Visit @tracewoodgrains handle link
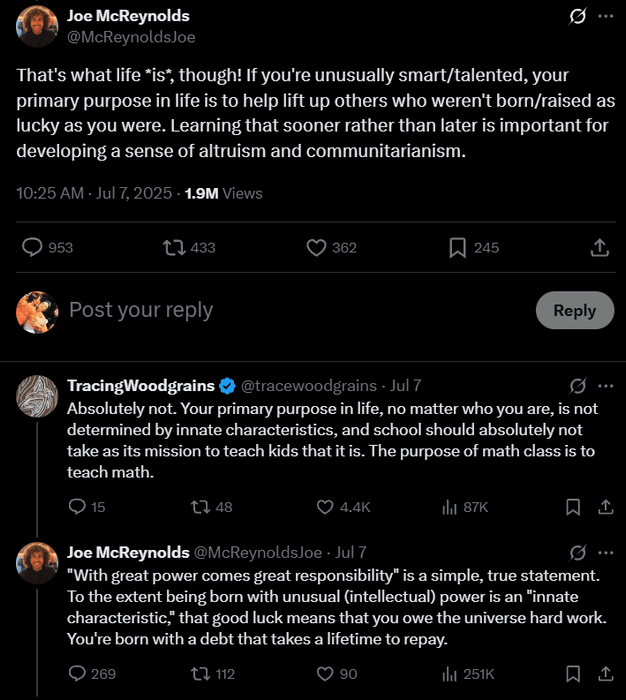This screenshot has height=700, width=626. [308, 385]
